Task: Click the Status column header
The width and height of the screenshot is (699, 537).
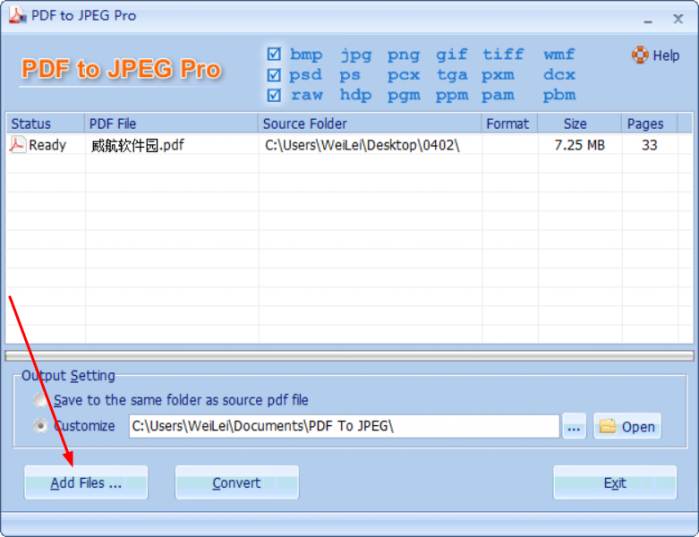Action: 45,123
